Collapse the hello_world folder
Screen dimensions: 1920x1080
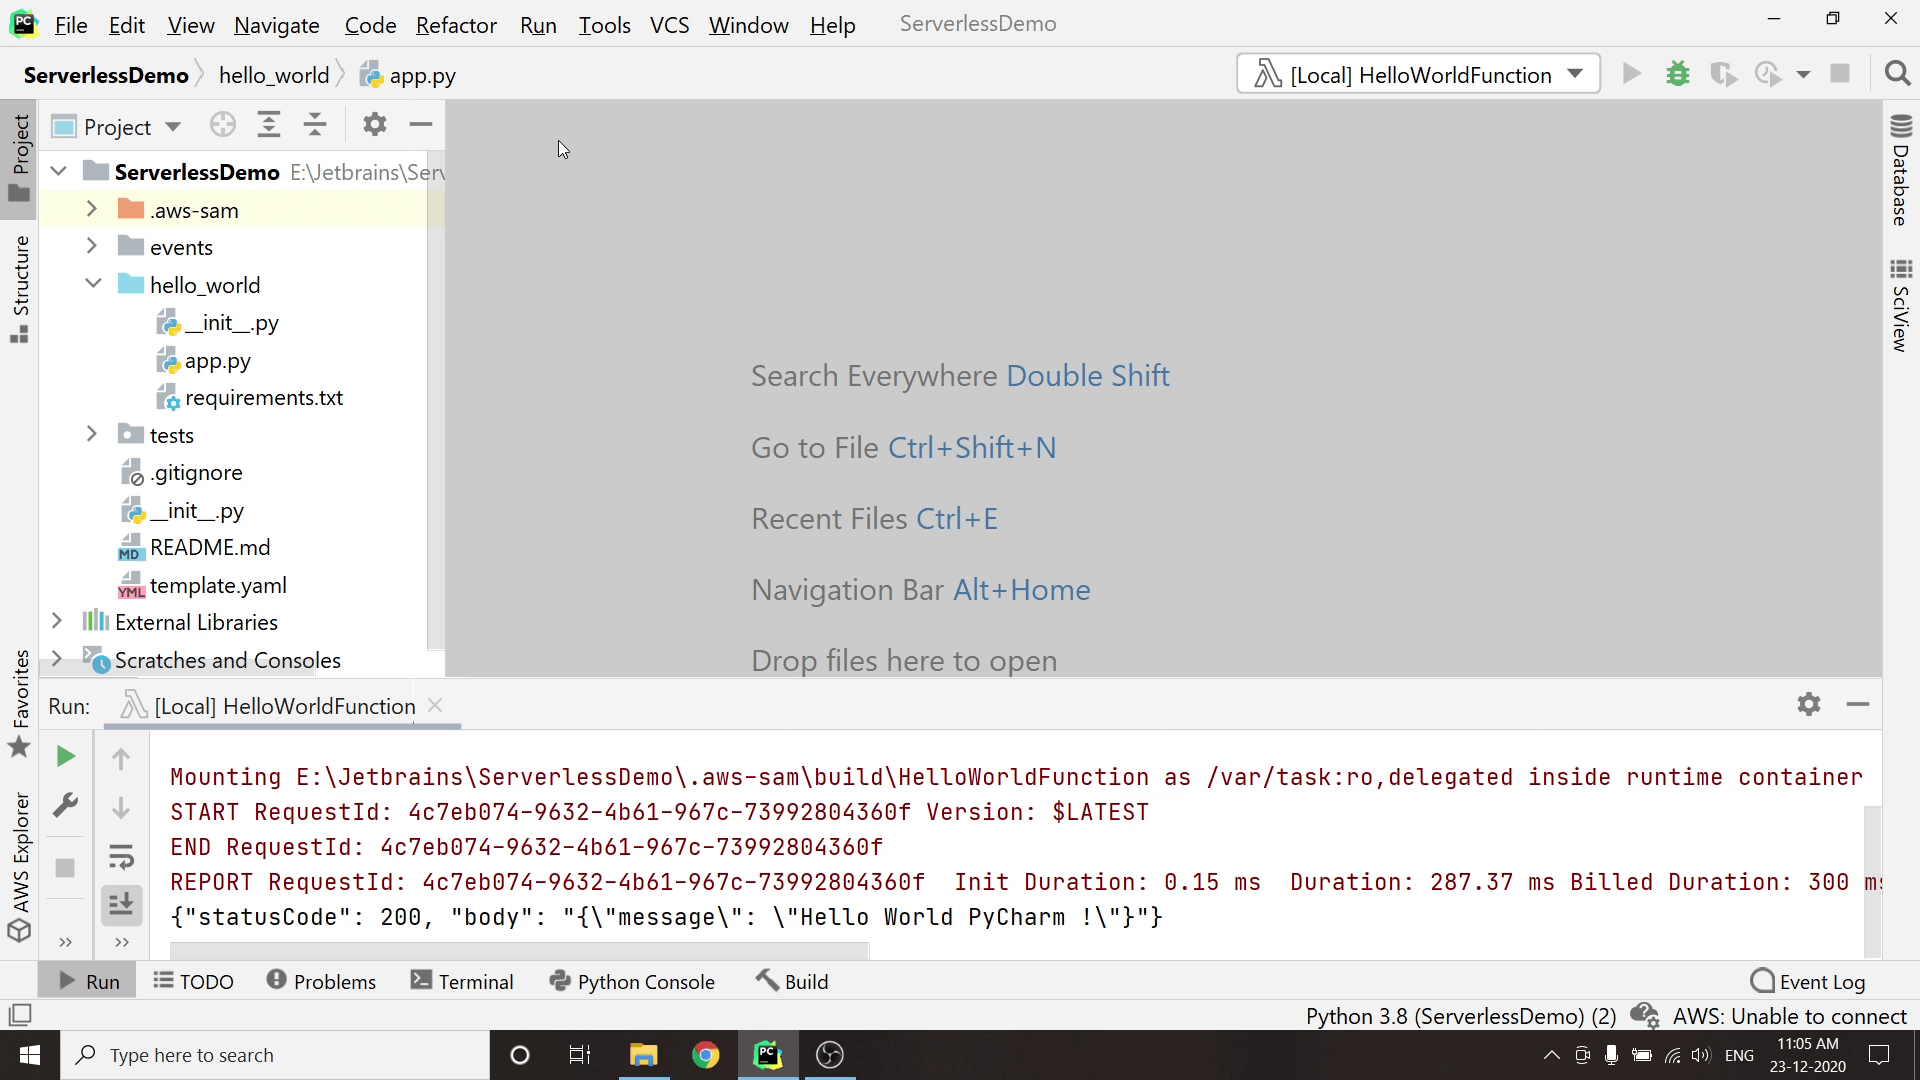93,284
